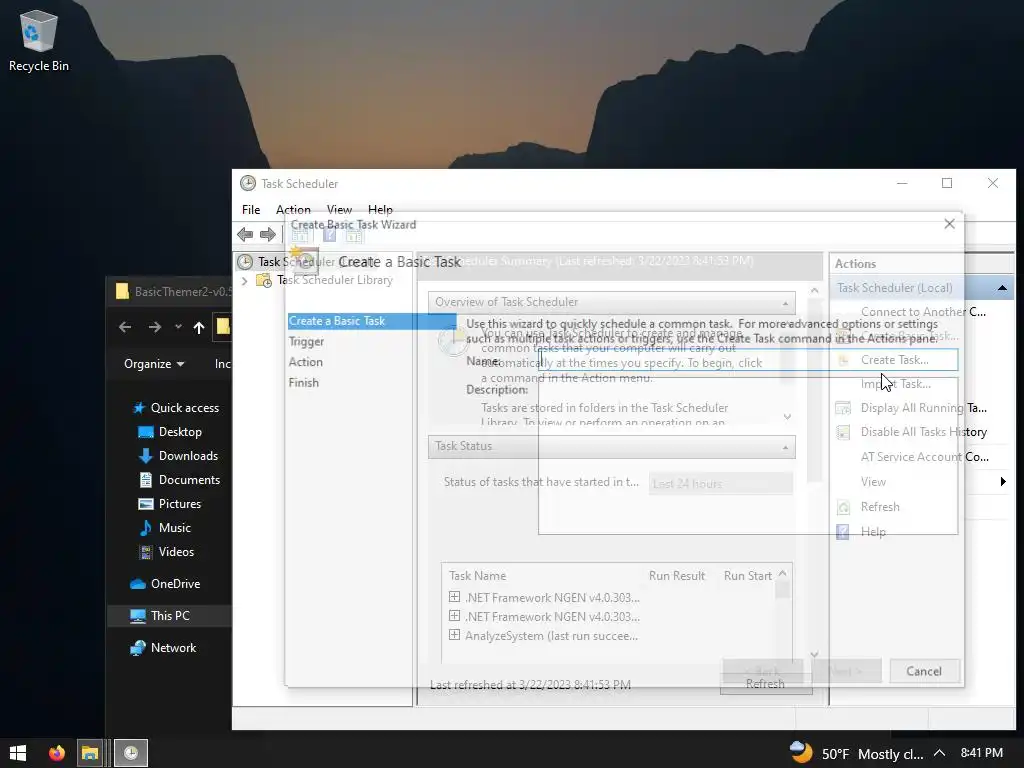Select the Trigger step in the wizard
This screenshot has height=768, width=1024.
point(306,342)
